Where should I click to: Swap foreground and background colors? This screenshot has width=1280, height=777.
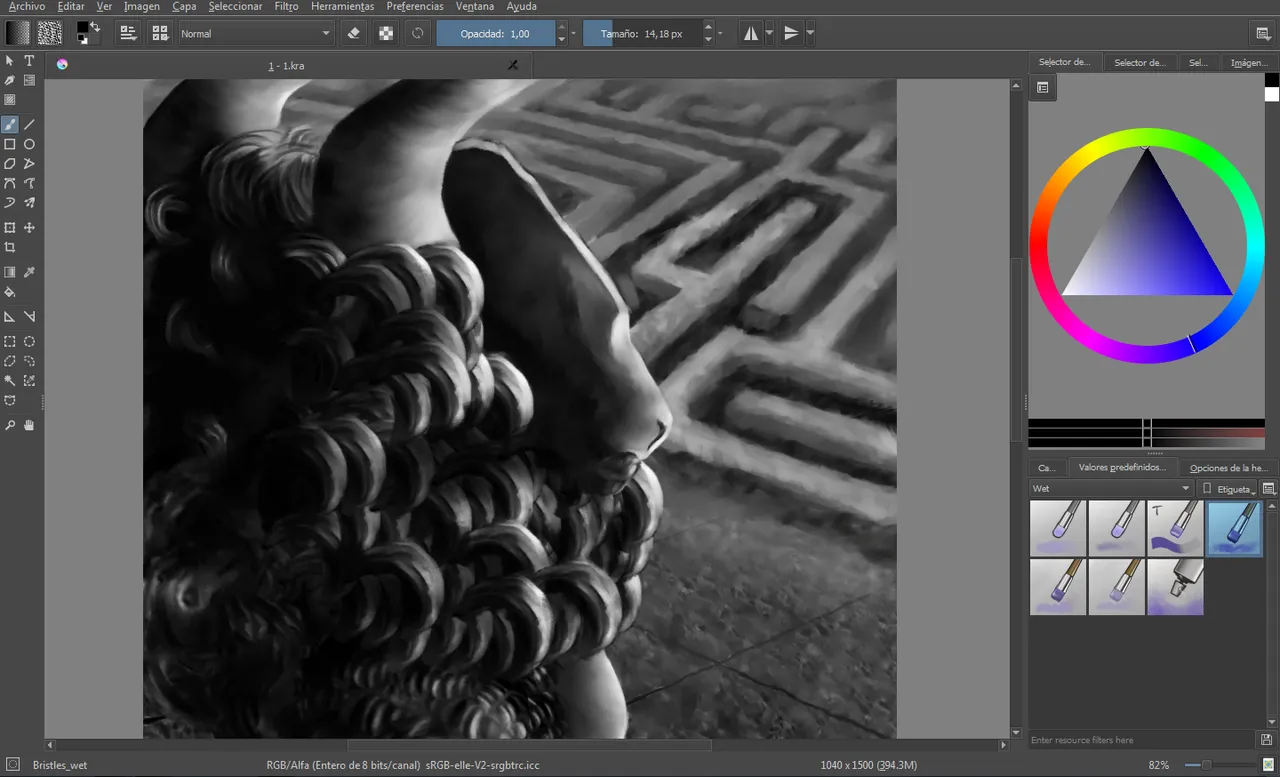click(95, 26)
